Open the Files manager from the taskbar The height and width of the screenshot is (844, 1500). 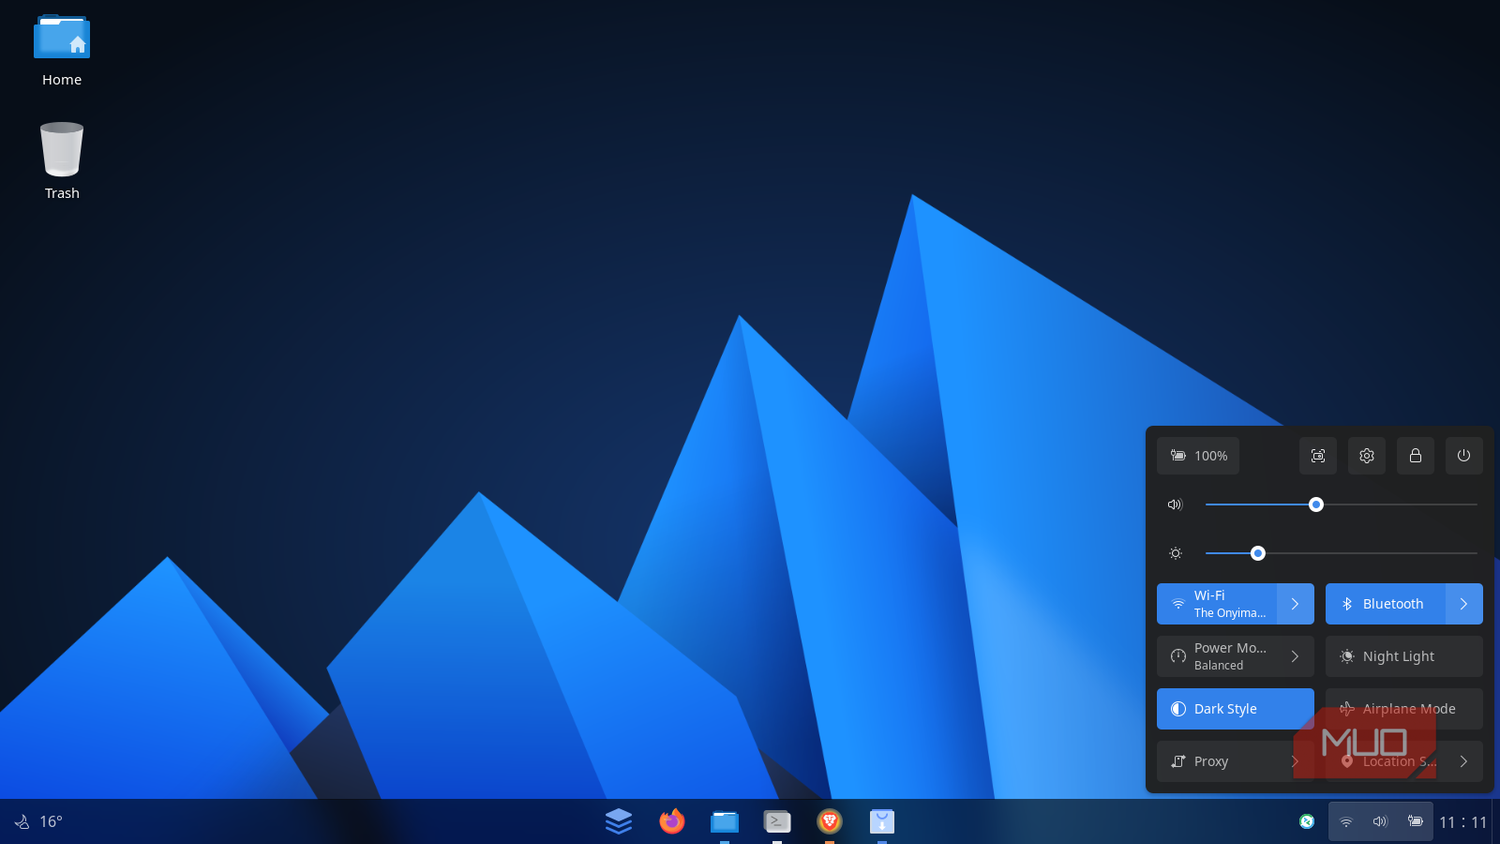pyautogui.click(x=724, y=821)
